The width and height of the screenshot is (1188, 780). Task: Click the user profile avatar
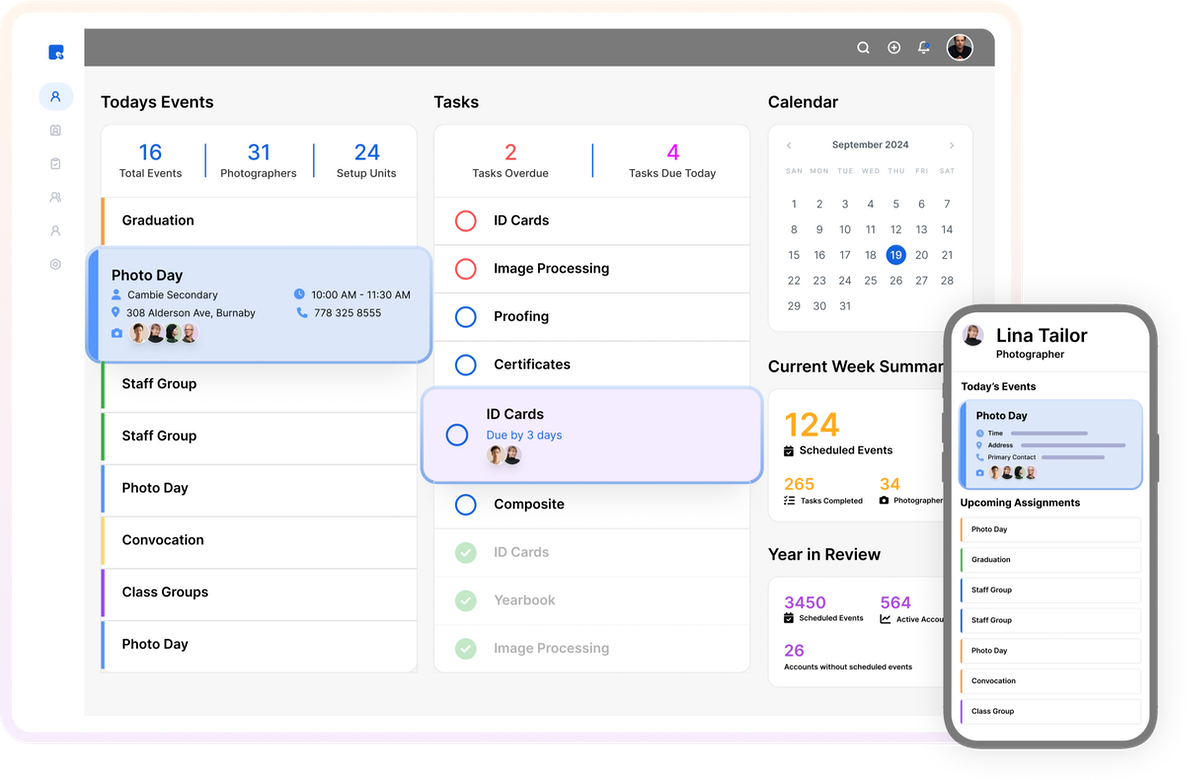click(x=959, y=47)
